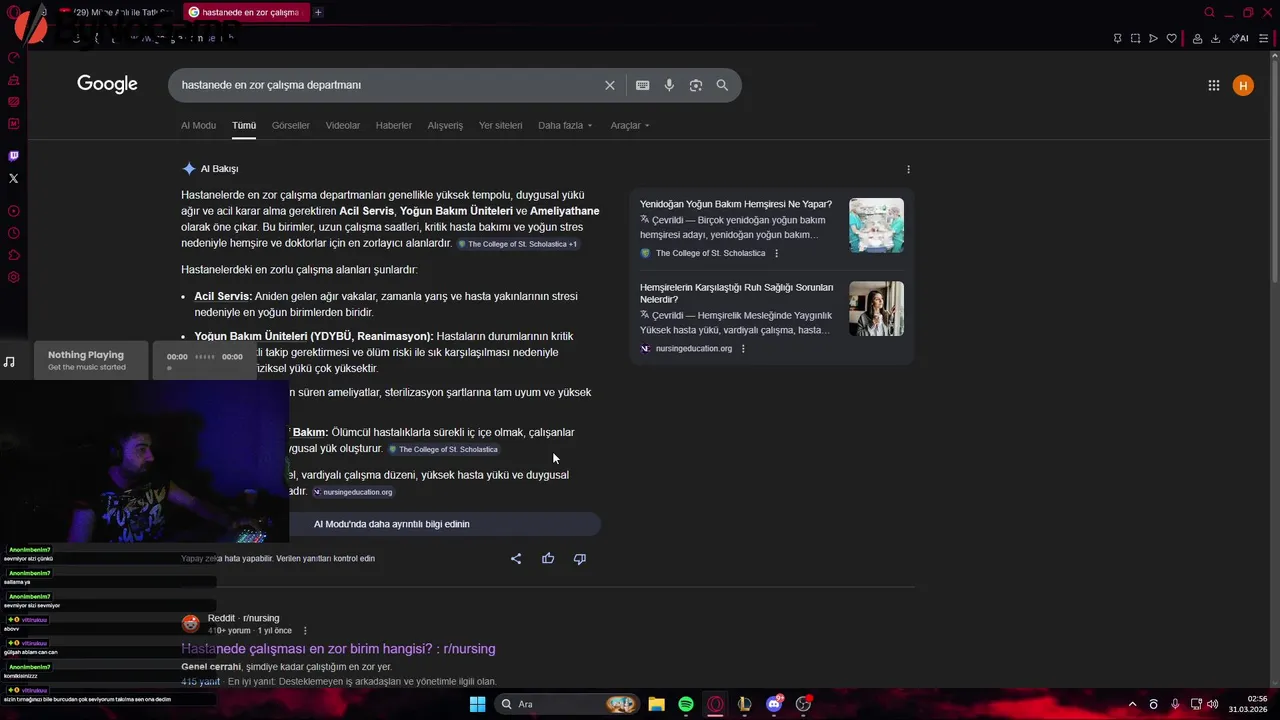Viewport: 1280px width, 720px height.
Task: Expand the Araçlar dropdown
Action: pyautogui.click(x=630, y=125)
